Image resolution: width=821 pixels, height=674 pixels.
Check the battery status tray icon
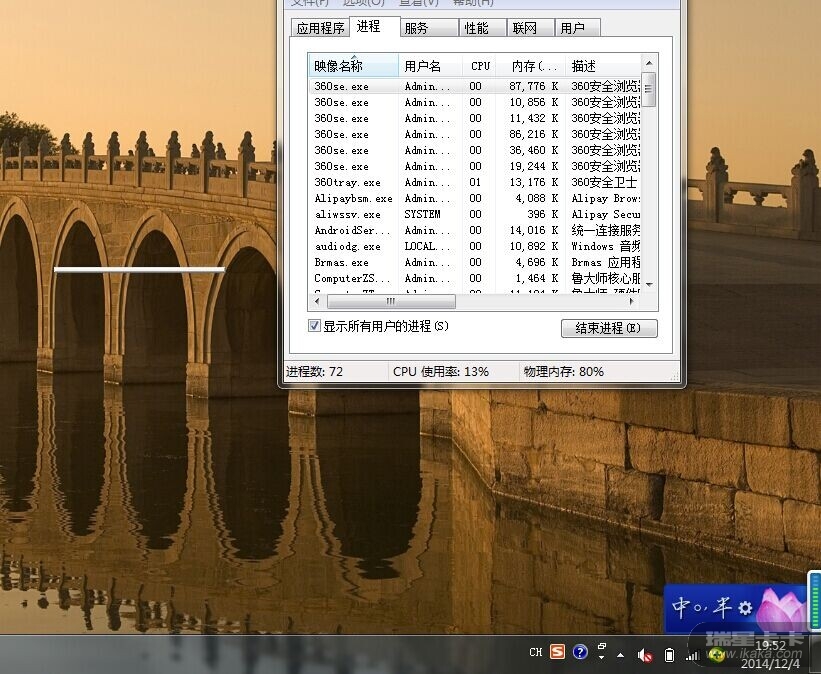click(669, 655)
